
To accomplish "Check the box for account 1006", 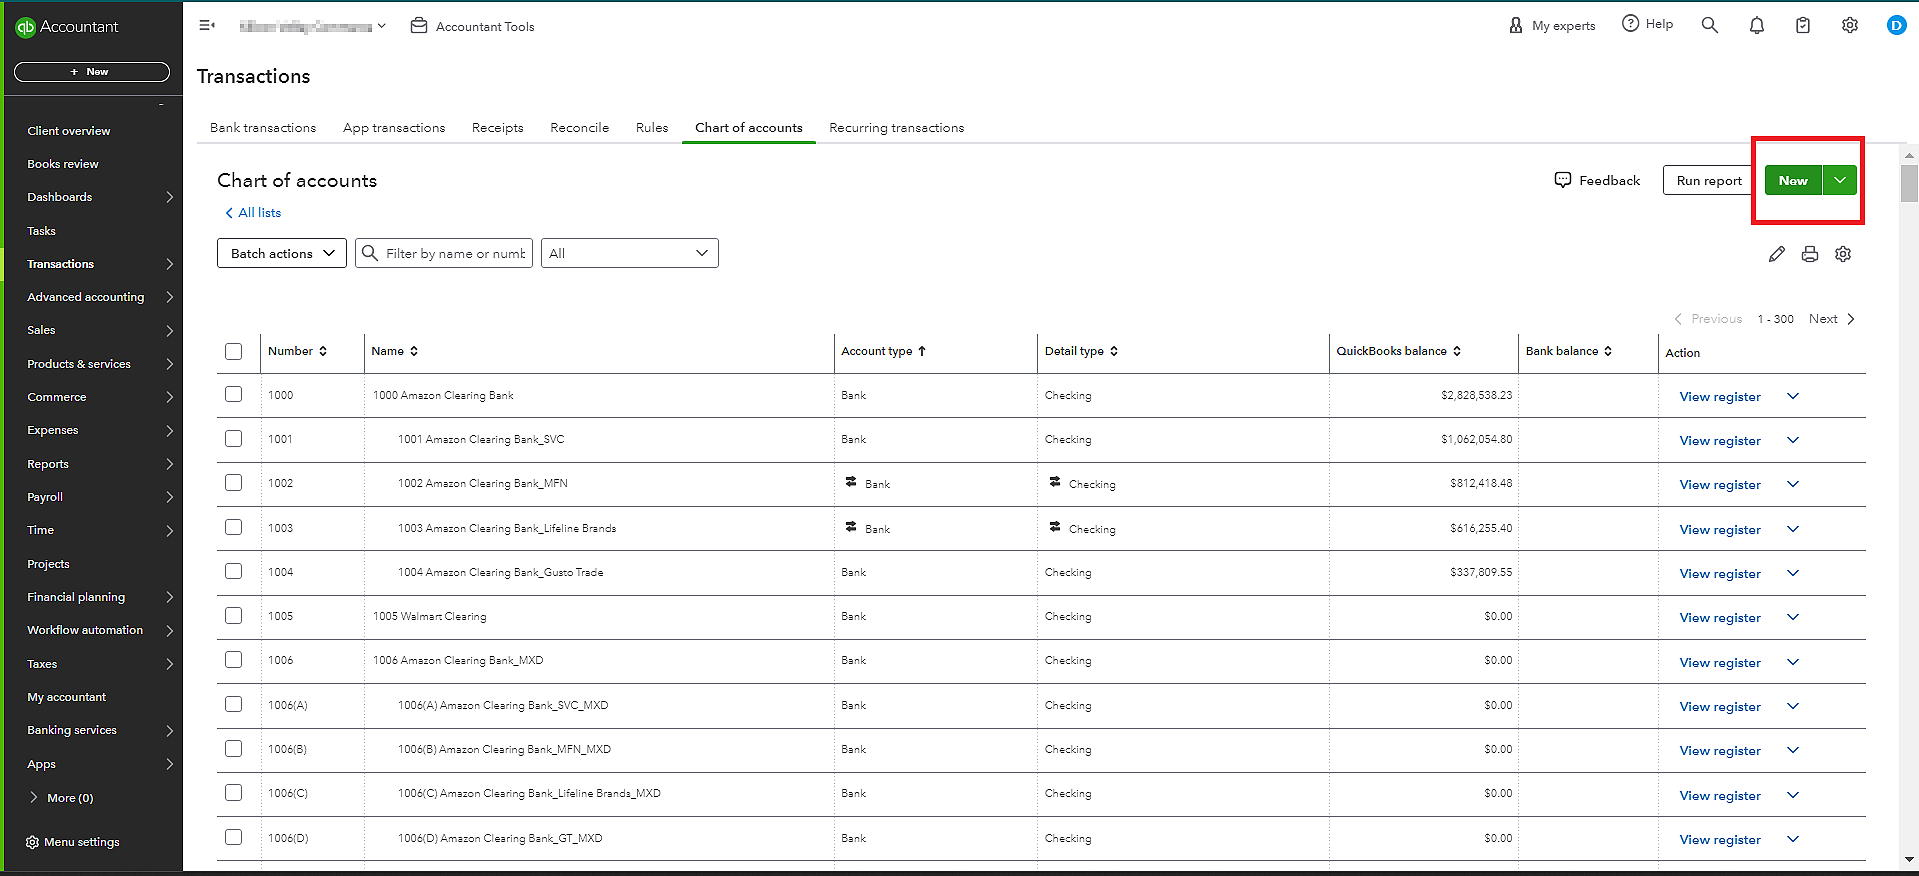I will coord(234,659).
